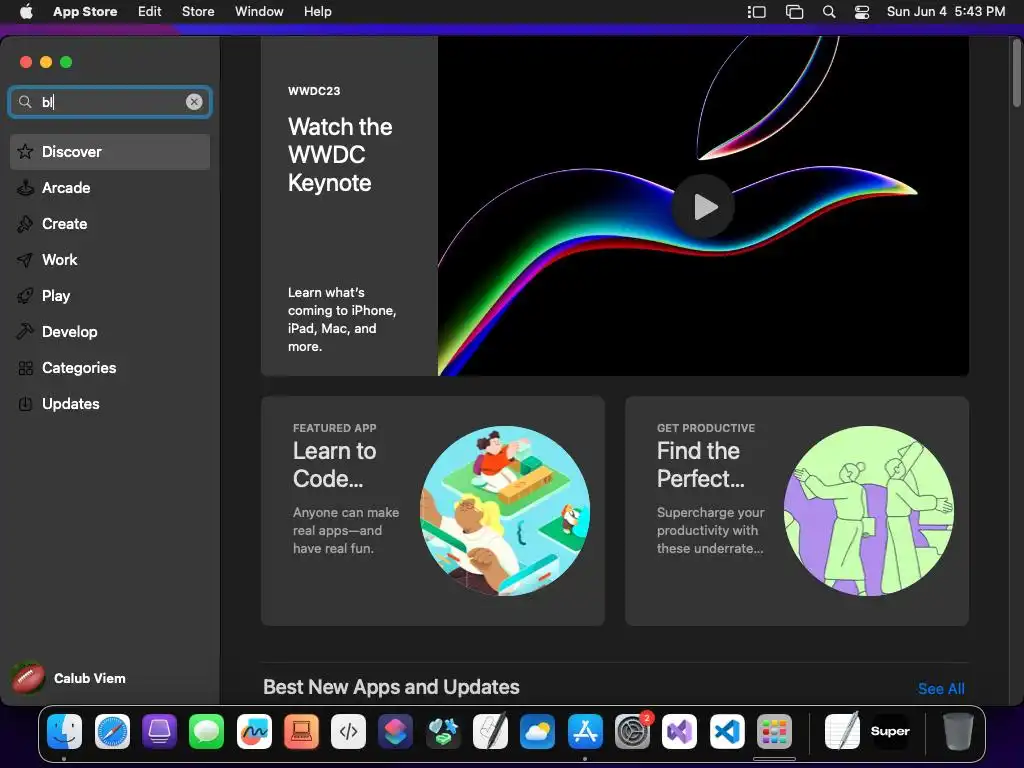Open Control Center in the menu bar
The image size is (1024, 768).
click(x=862, y=12)
